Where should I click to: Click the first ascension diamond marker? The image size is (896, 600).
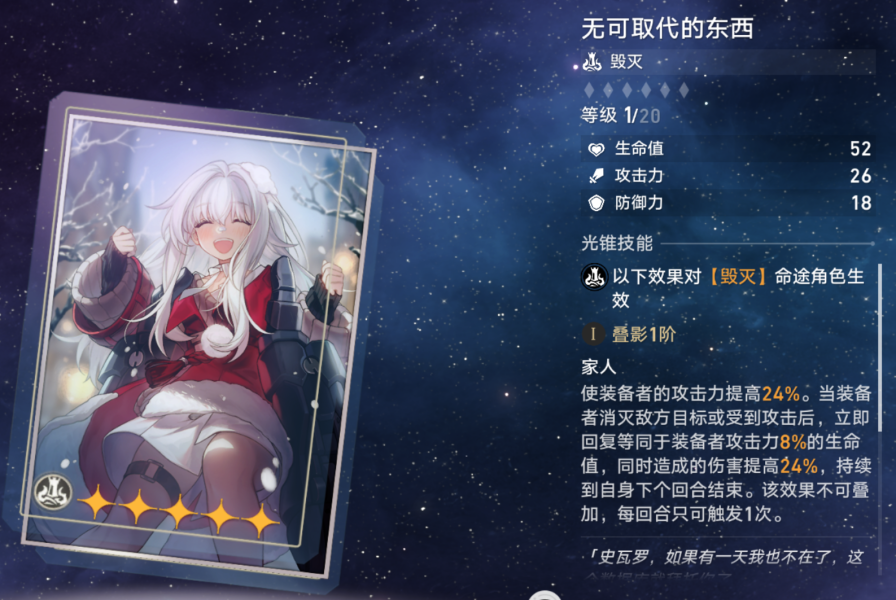point(589,90)
